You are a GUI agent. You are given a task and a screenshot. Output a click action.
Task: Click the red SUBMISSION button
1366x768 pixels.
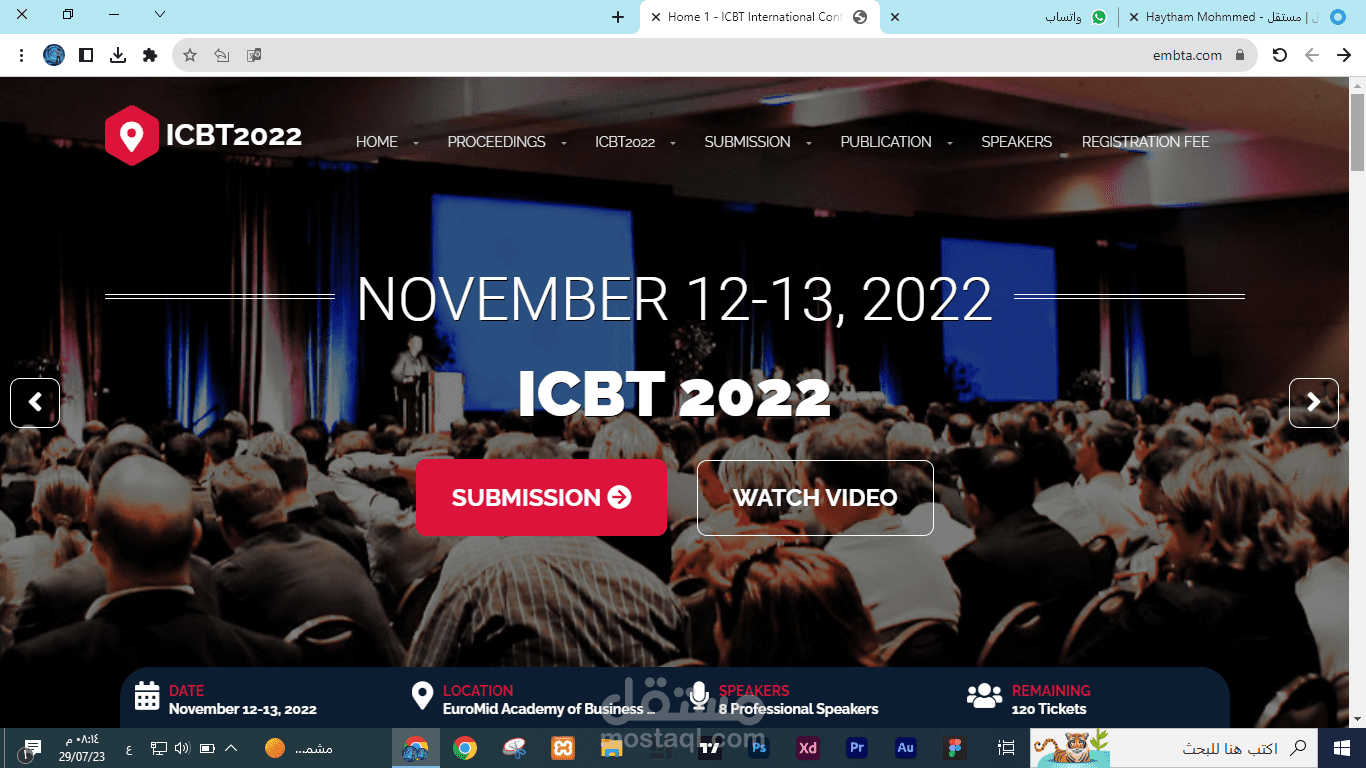(x=541, y=498)
